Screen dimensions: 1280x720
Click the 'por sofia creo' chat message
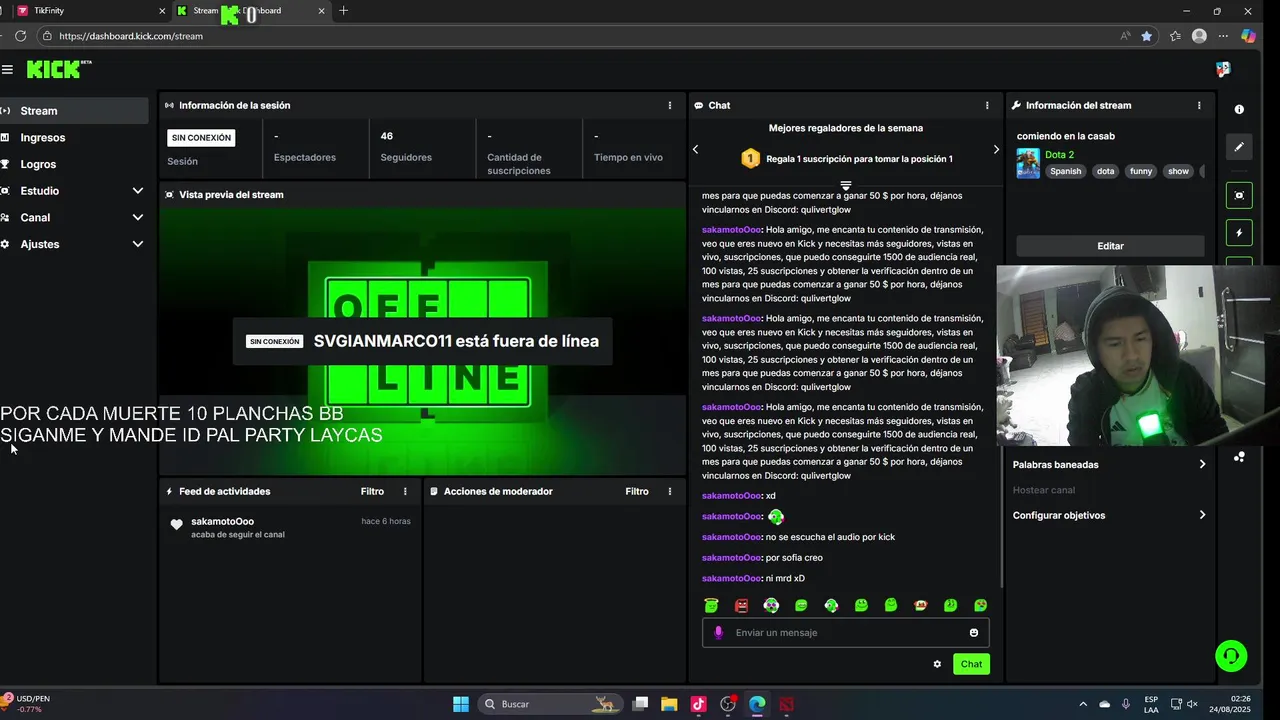794,558
